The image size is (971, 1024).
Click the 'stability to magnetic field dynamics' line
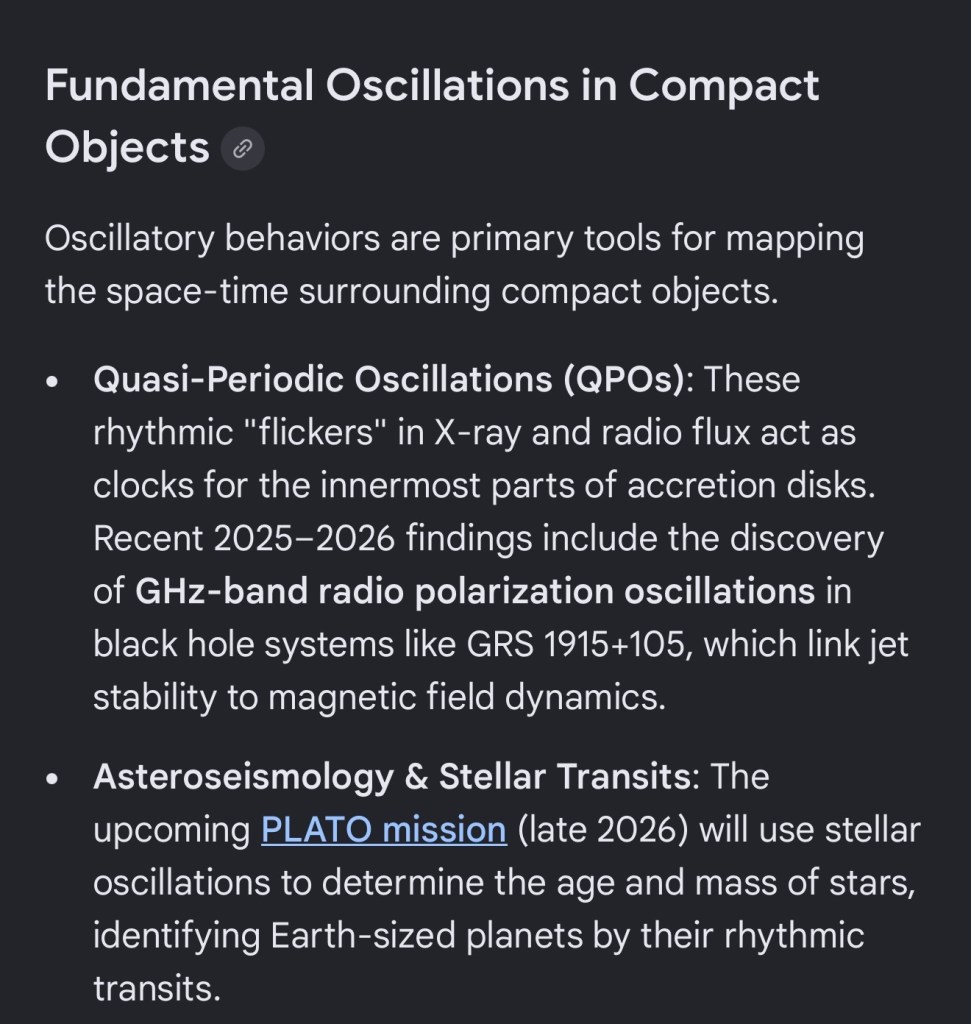point(378,698)
